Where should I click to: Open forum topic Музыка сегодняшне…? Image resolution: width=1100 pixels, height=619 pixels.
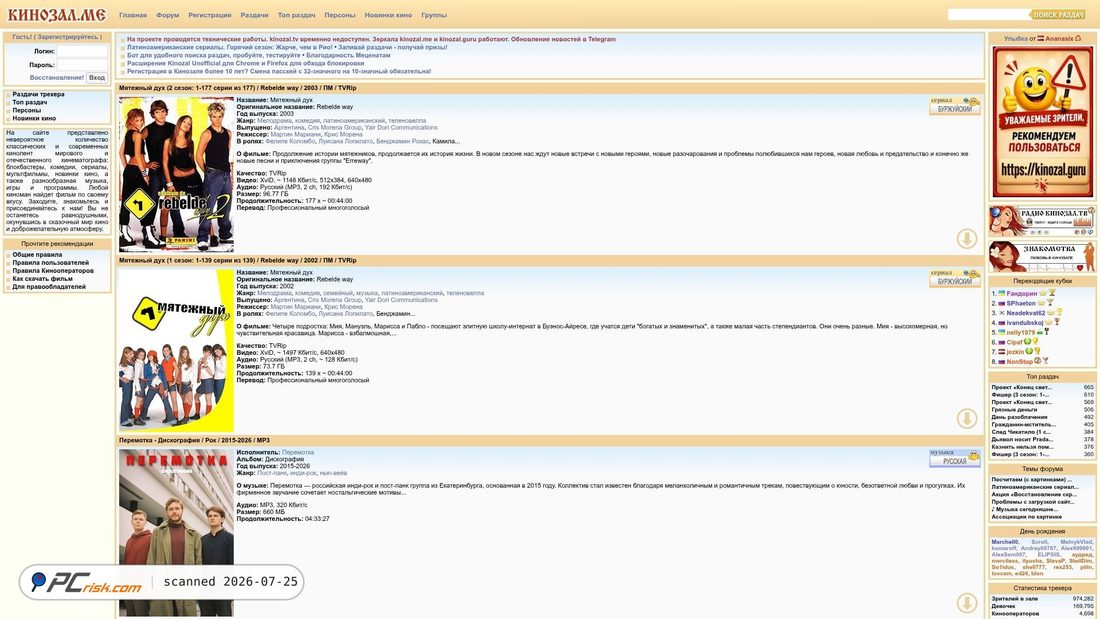click(x=1024, y=510)
